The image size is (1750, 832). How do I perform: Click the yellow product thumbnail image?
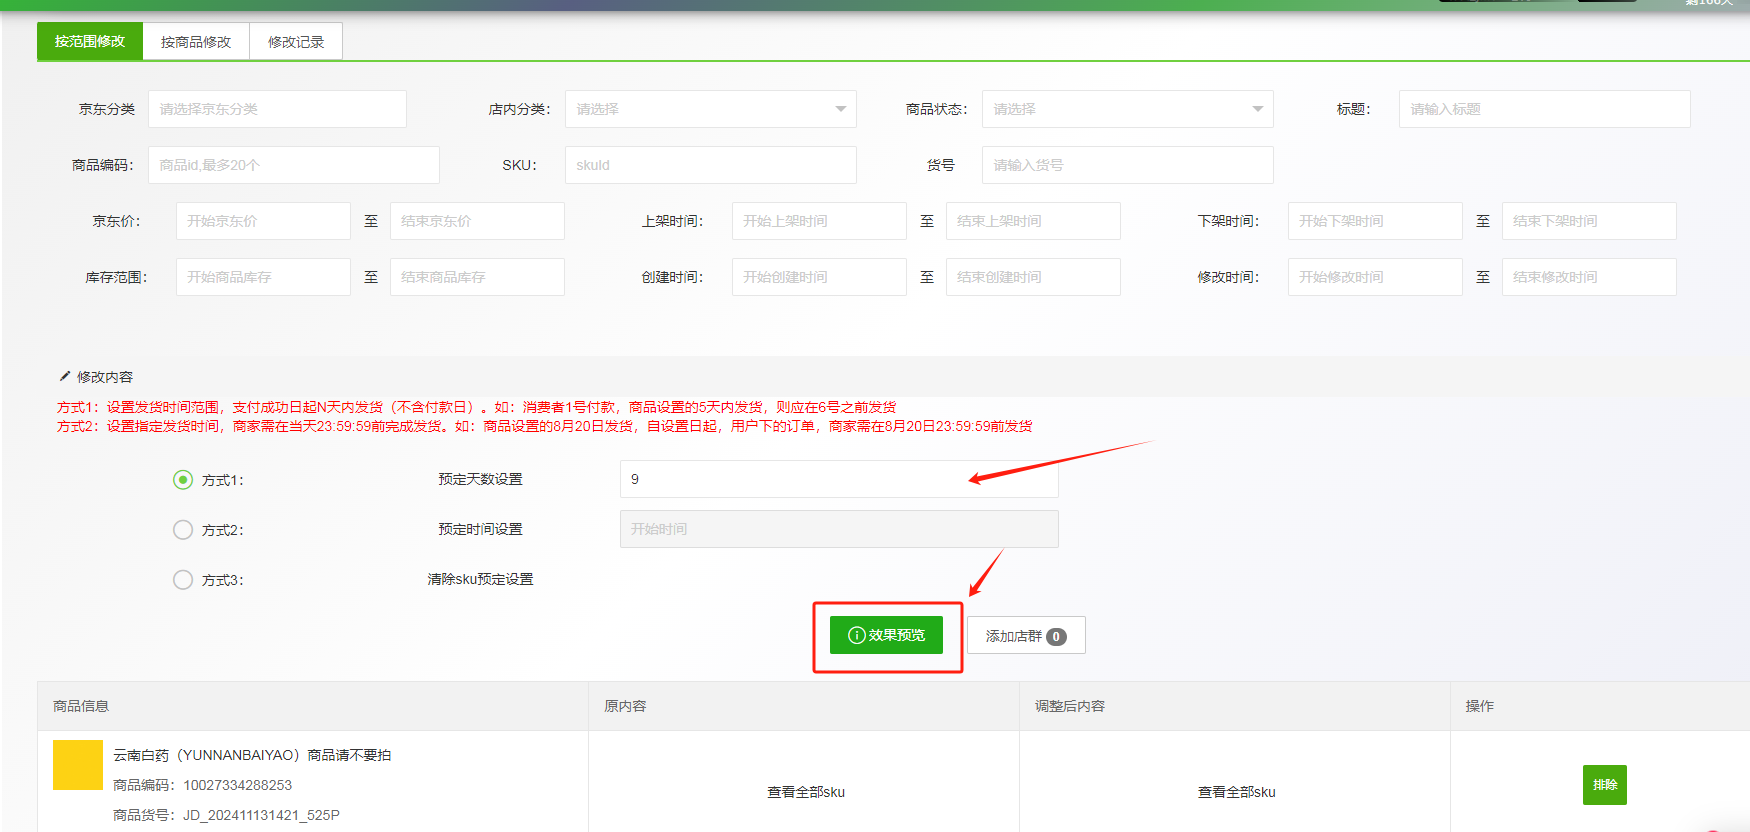click(x=78, y=765)
